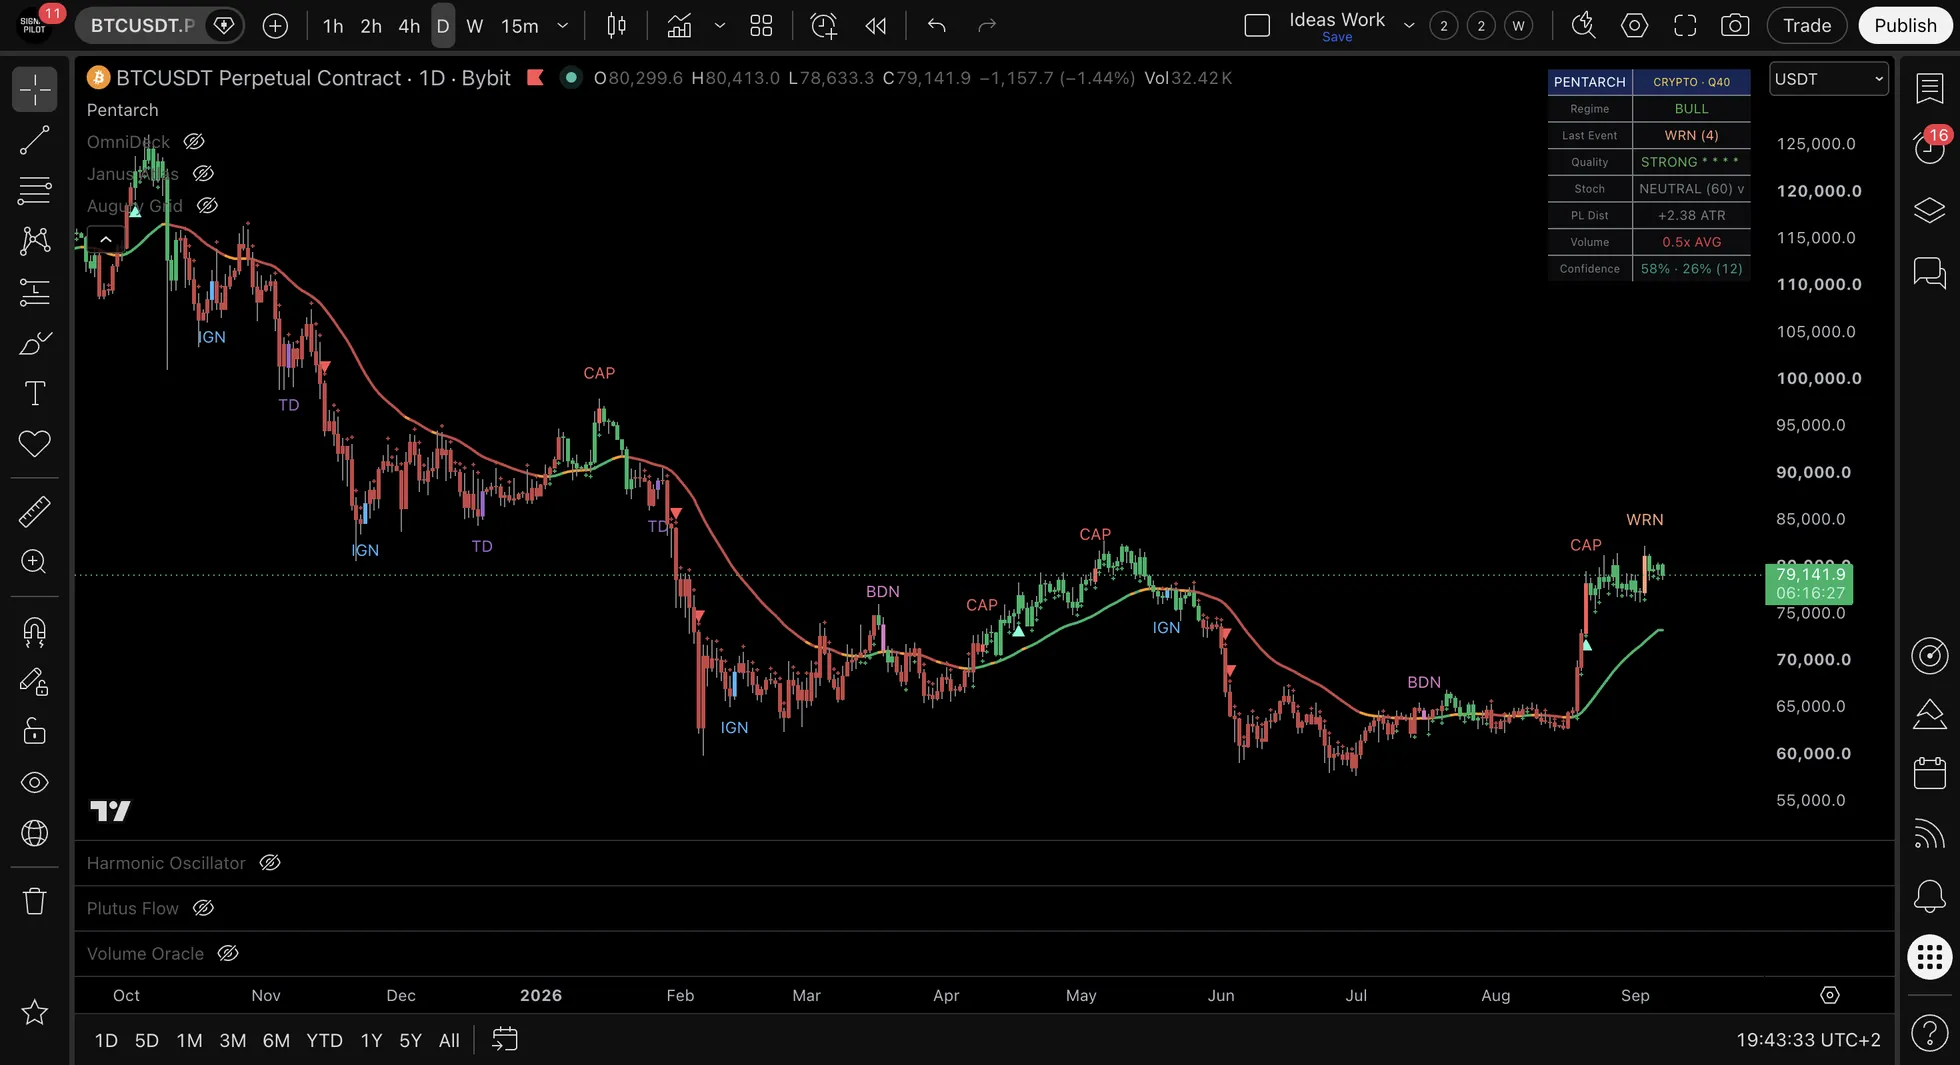The width and height of the screenshot is (1960, 1065).
Task: Click the Publish button
Action: (x=1905, y=25)
